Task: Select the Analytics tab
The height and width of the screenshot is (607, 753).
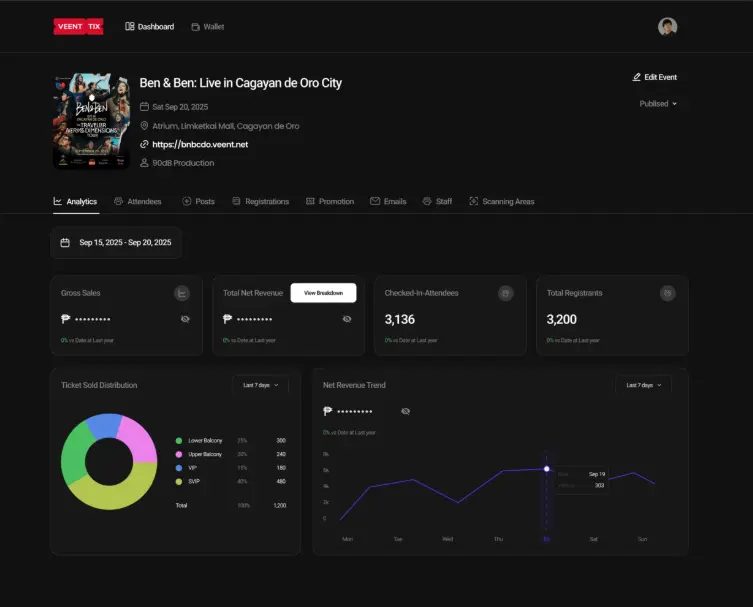Action: tap(75, 201)
